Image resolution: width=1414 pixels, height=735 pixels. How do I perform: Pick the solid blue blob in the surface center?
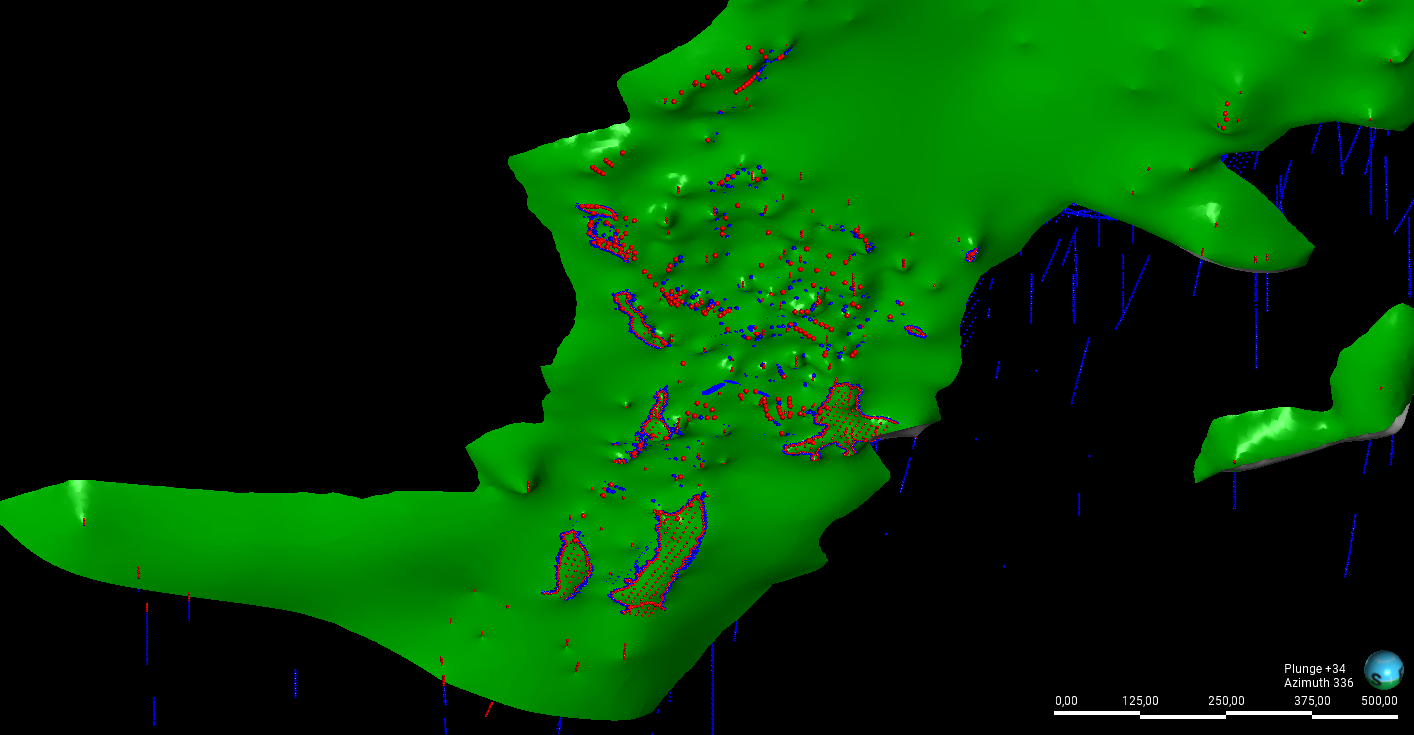(718, 387)
